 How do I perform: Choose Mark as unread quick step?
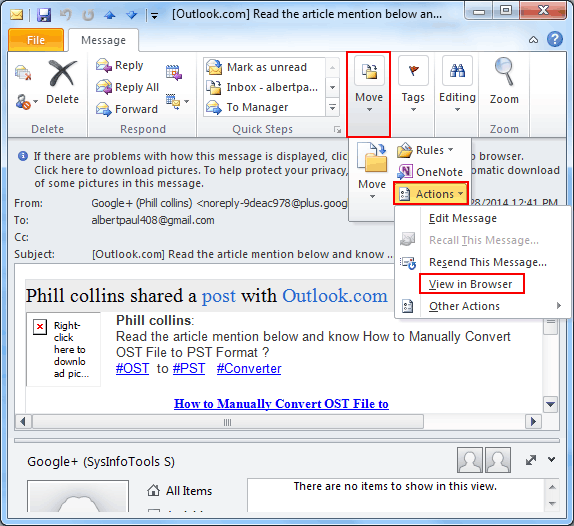tap(264, 67)
